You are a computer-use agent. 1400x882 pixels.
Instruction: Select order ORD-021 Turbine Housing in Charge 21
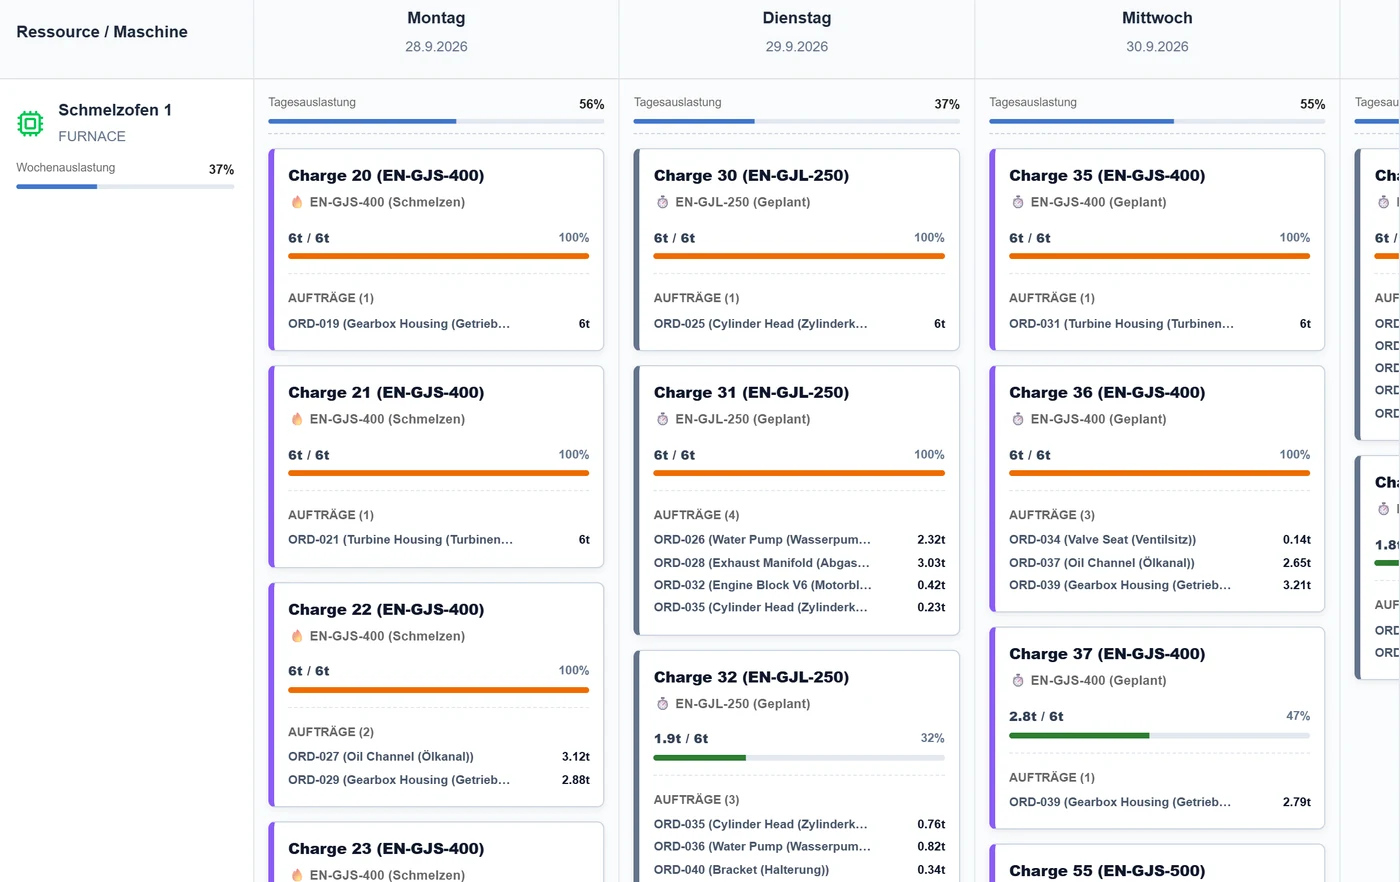coord(438,540)
